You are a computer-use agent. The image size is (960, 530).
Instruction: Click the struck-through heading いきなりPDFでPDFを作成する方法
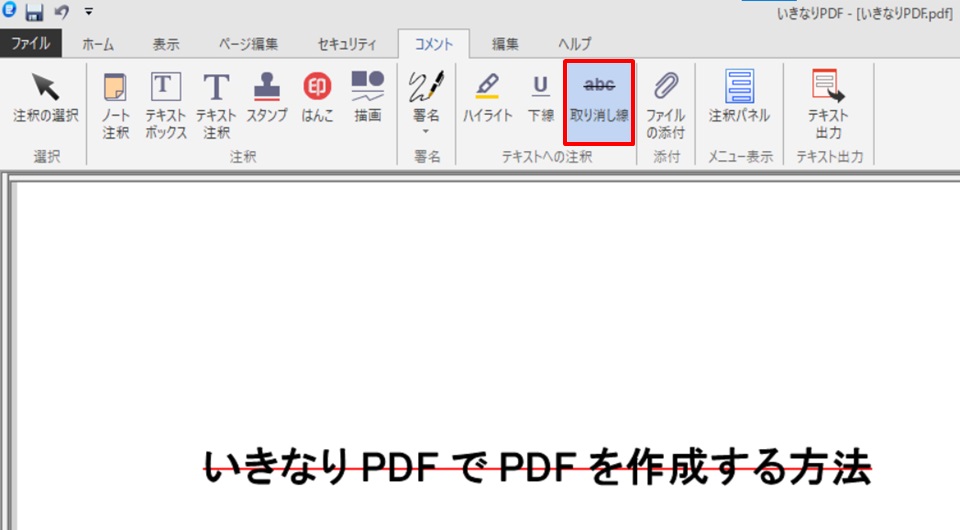538,466
